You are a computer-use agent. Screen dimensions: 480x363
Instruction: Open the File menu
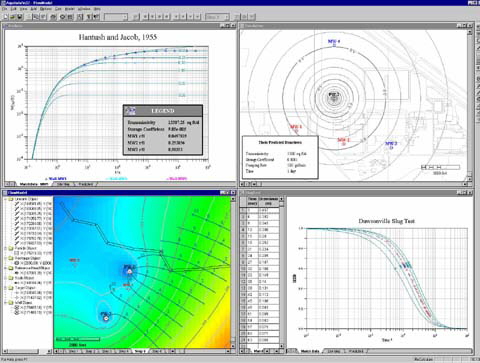tap(5, 9)
